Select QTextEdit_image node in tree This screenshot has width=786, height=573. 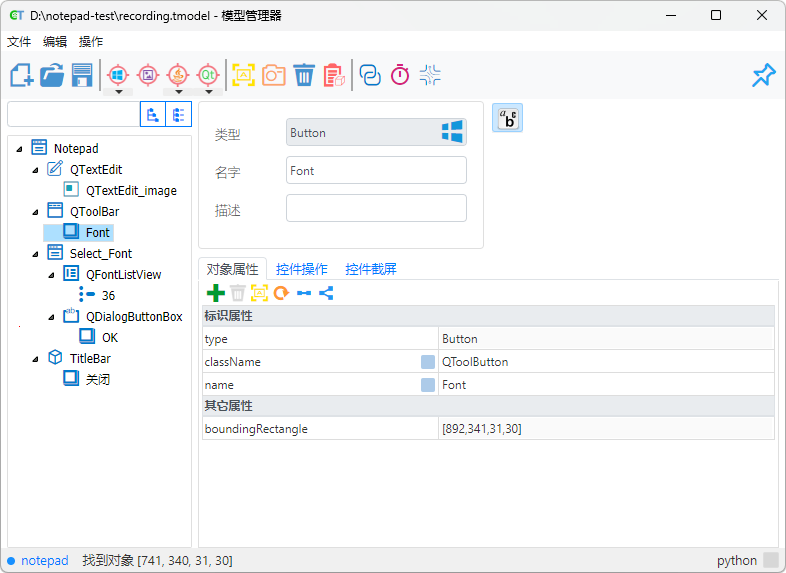[131, 190]
